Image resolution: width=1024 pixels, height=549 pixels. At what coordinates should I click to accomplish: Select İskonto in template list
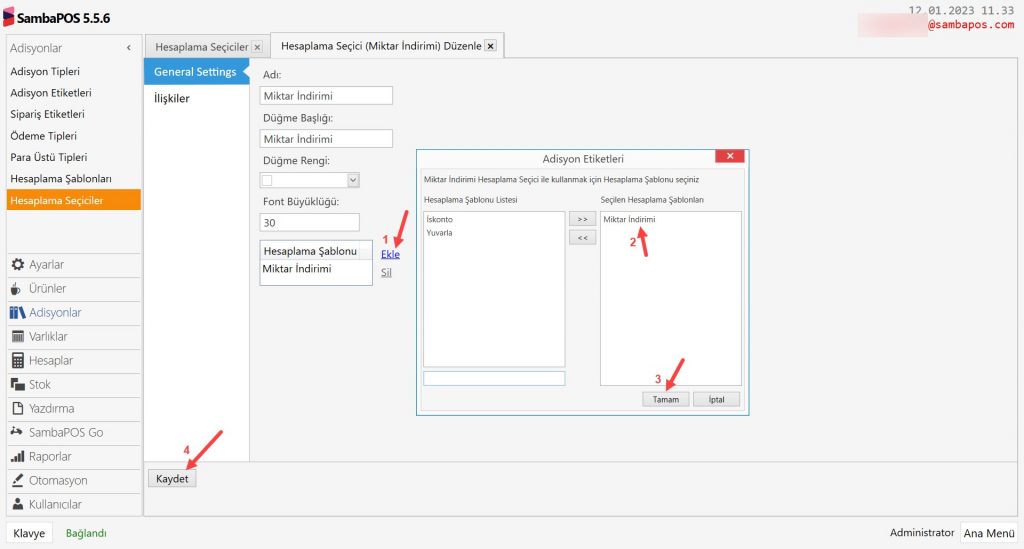click(x=440, y=219)
